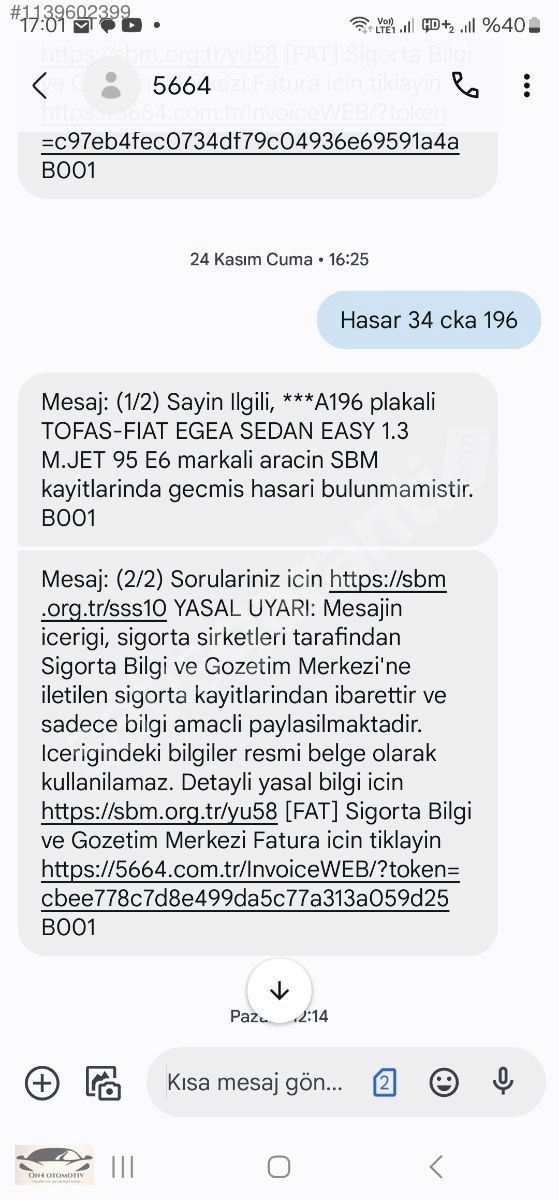The height and width of the screenshot is (1200, 559).
Task: Open the gallery camera attachment icon
Action: (103, 1083)
